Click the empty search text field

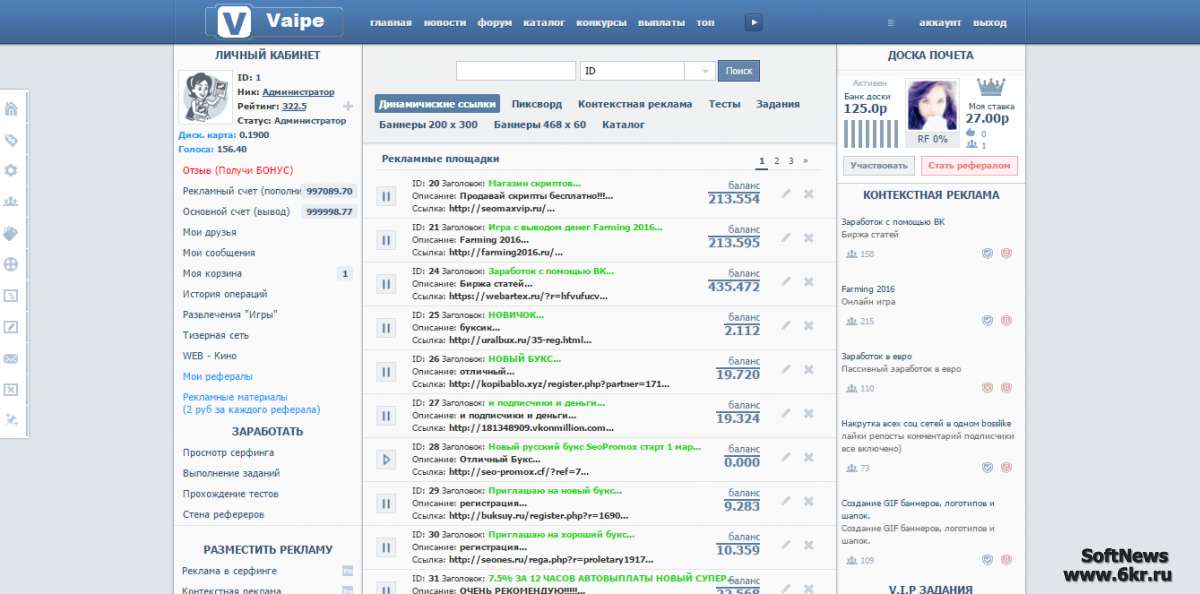point(515,71)
